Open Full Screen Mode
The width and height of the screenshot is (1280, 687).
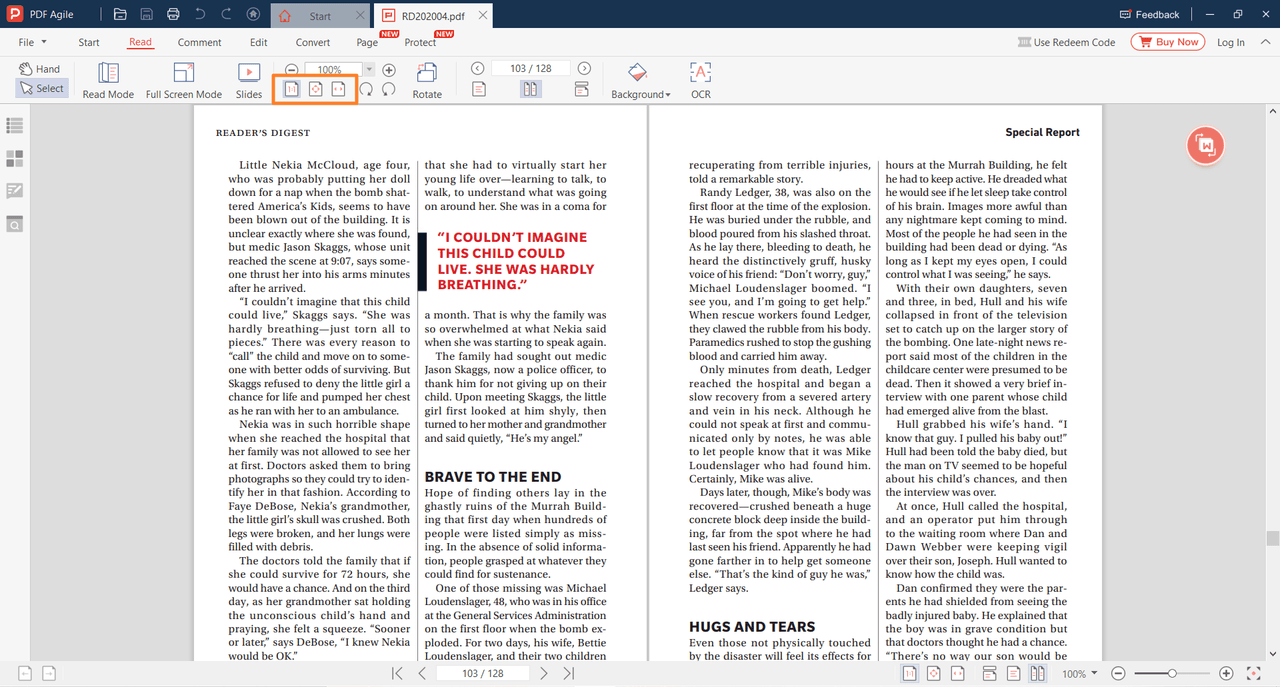[x=183, y=80]
